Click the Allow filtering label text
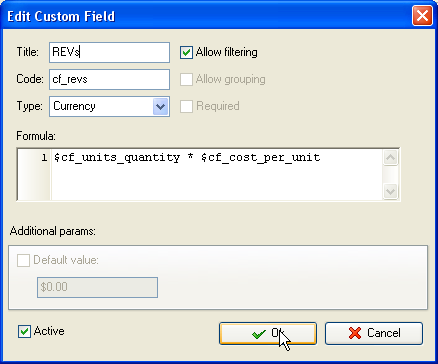This screenshot has width=438, height=364. click(227, 52)
